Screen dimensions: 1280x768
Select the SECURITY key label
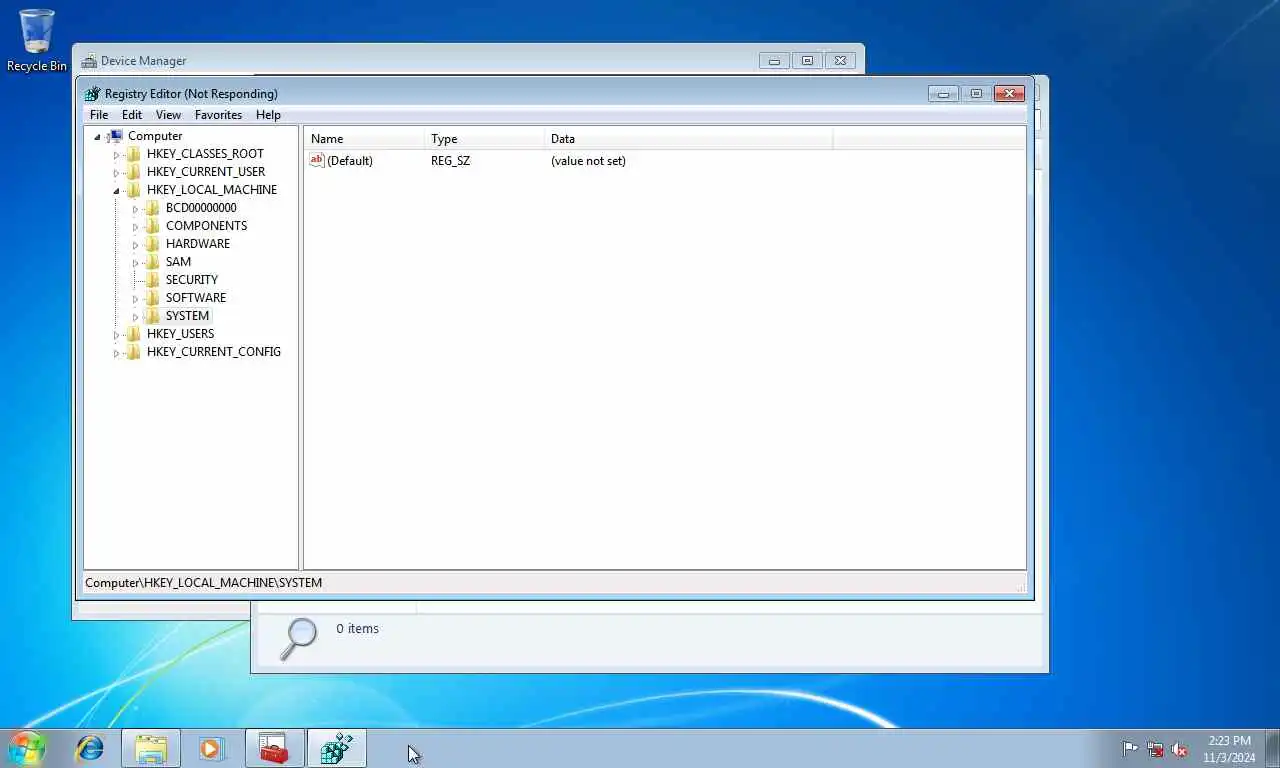[x=192, y=280]
